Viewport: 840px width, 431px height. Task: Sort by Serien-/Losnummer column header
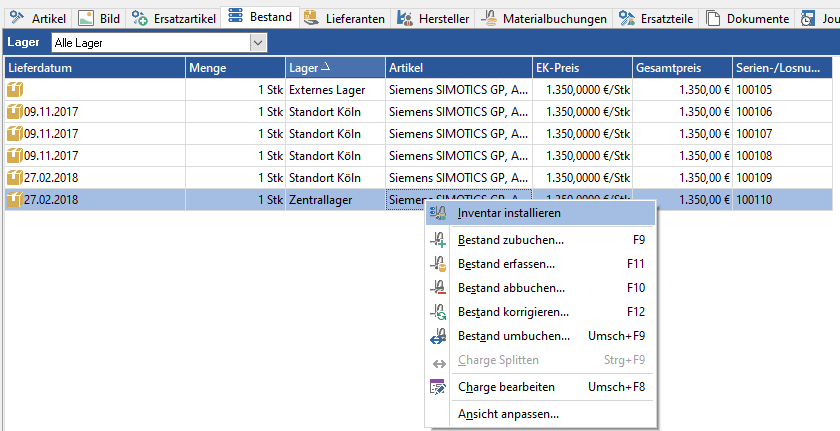[782, 68]
